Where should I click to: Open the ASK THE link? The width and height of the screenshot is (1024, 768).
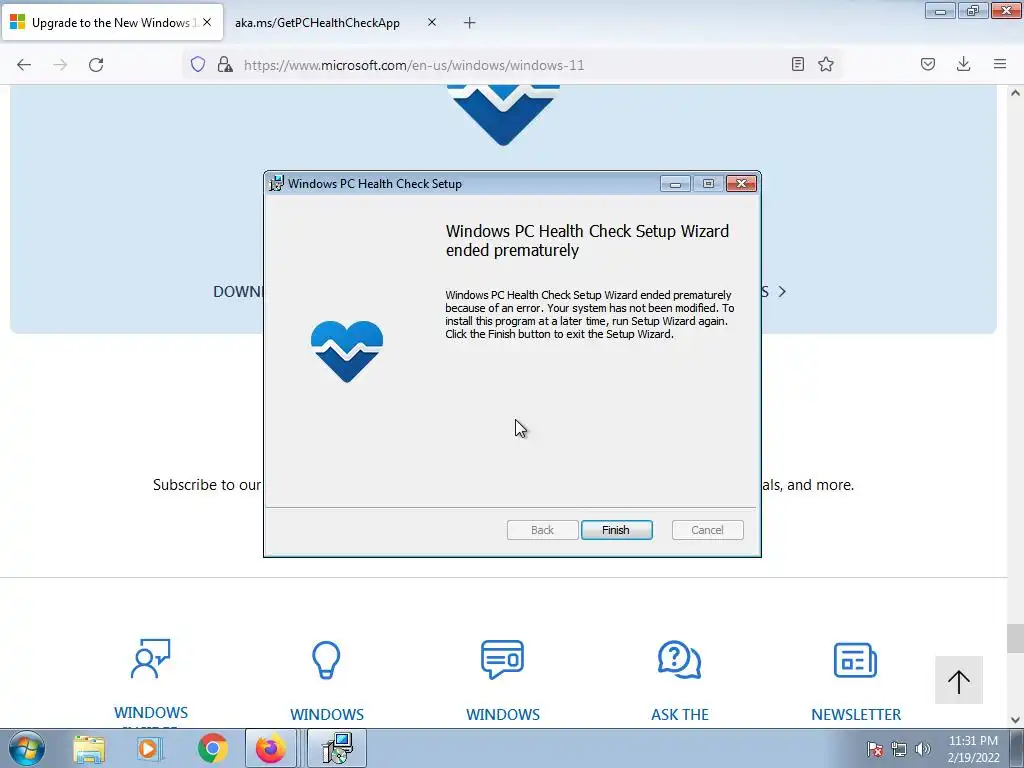coord(679,714)
